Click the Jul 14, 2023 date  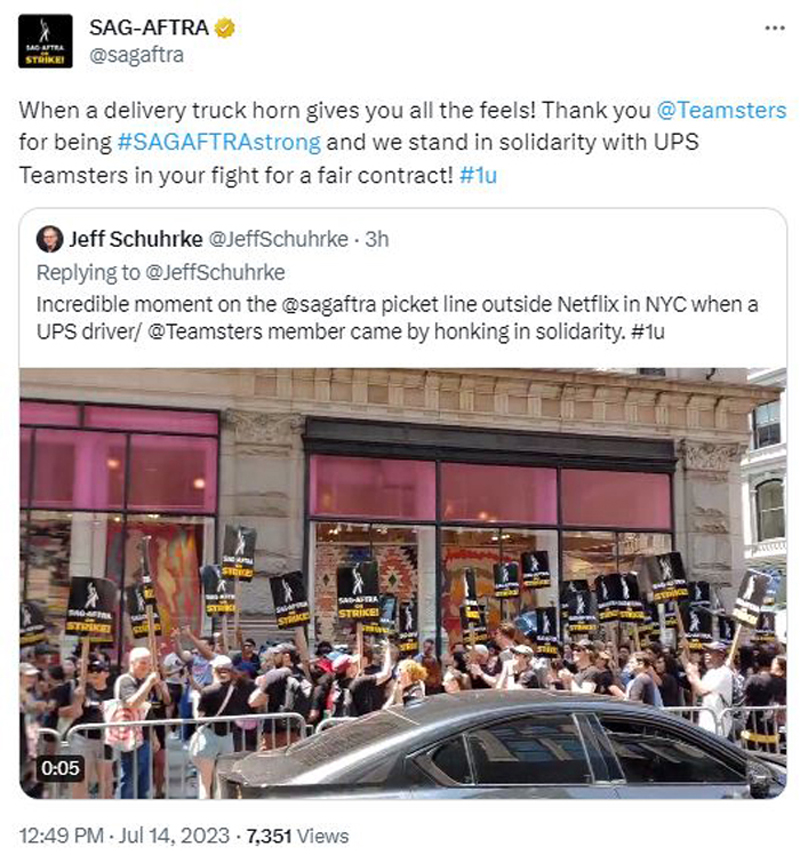[x=174, y=836]
